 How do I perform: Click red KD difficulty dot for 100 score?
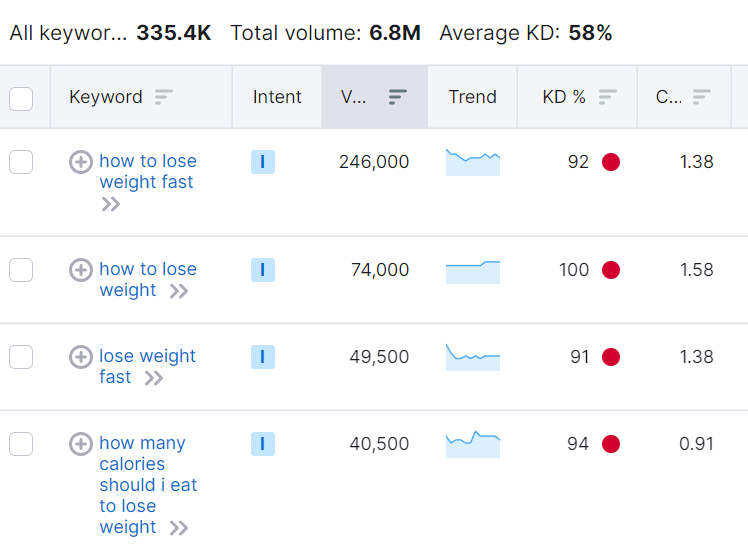point(611,270)
